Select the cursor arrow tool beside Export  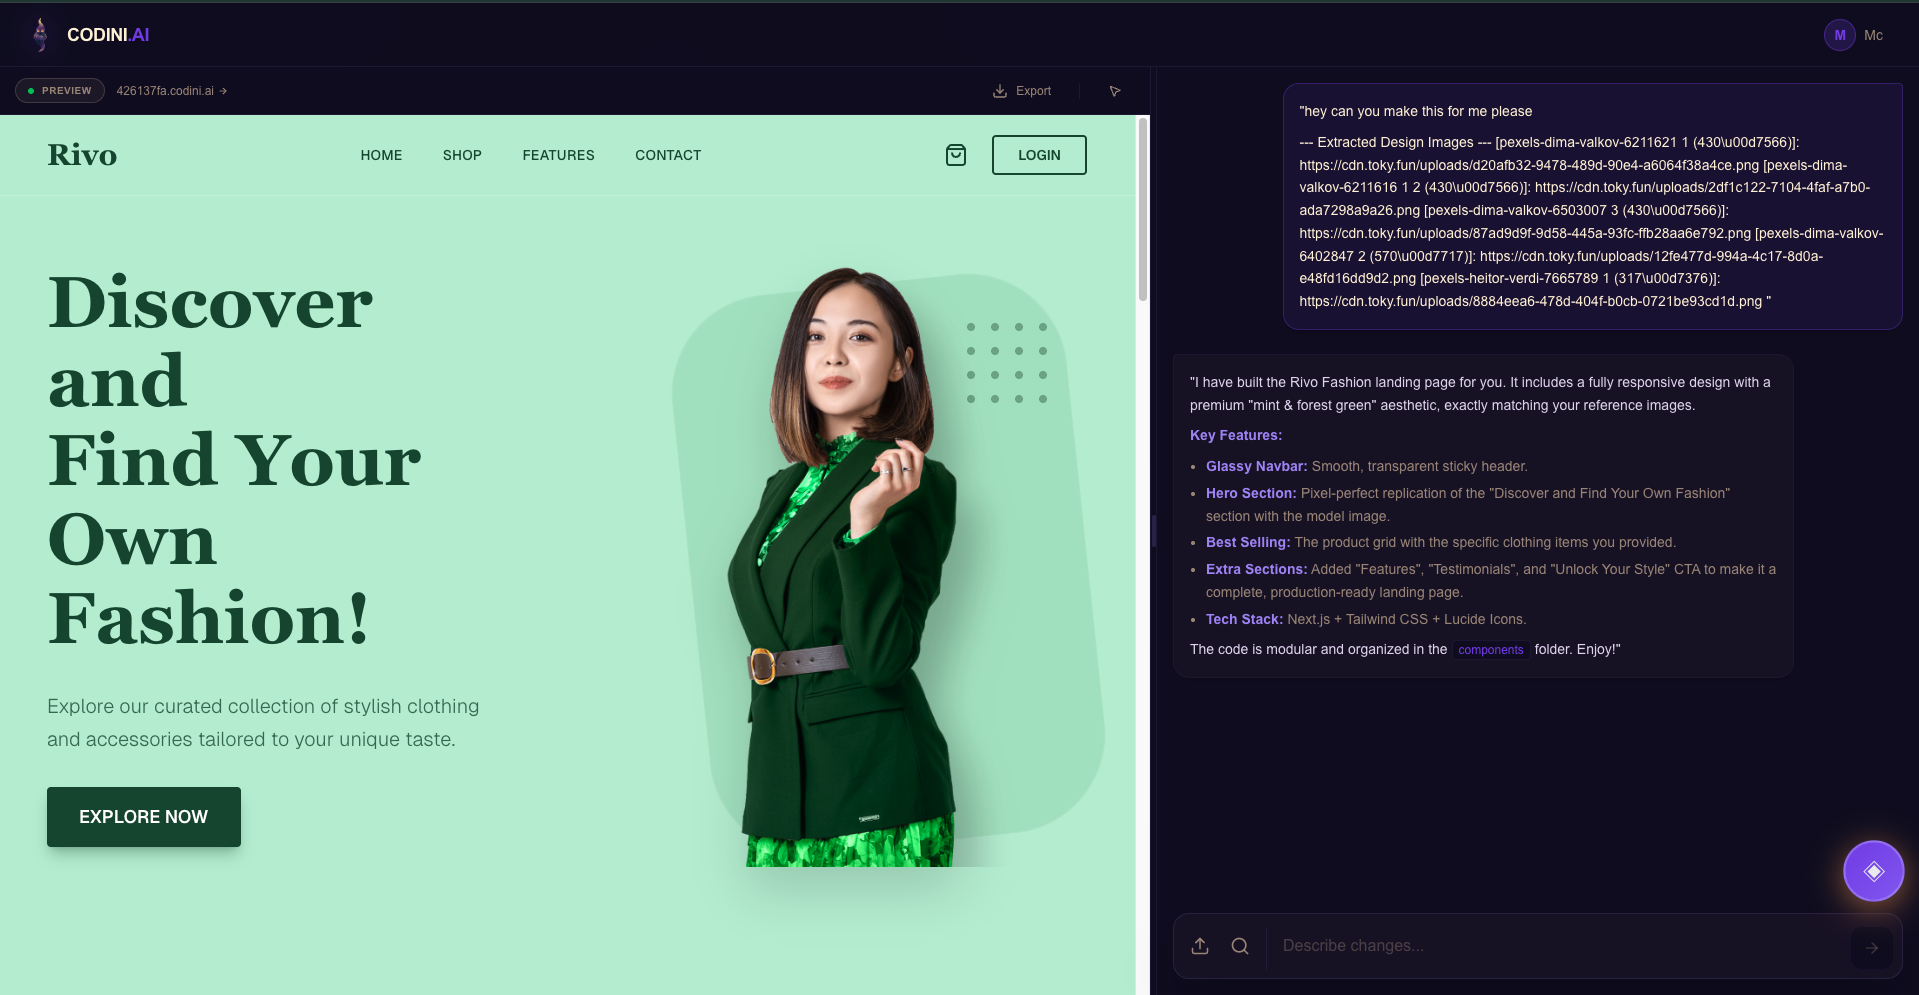click(x=1114, y=91)
